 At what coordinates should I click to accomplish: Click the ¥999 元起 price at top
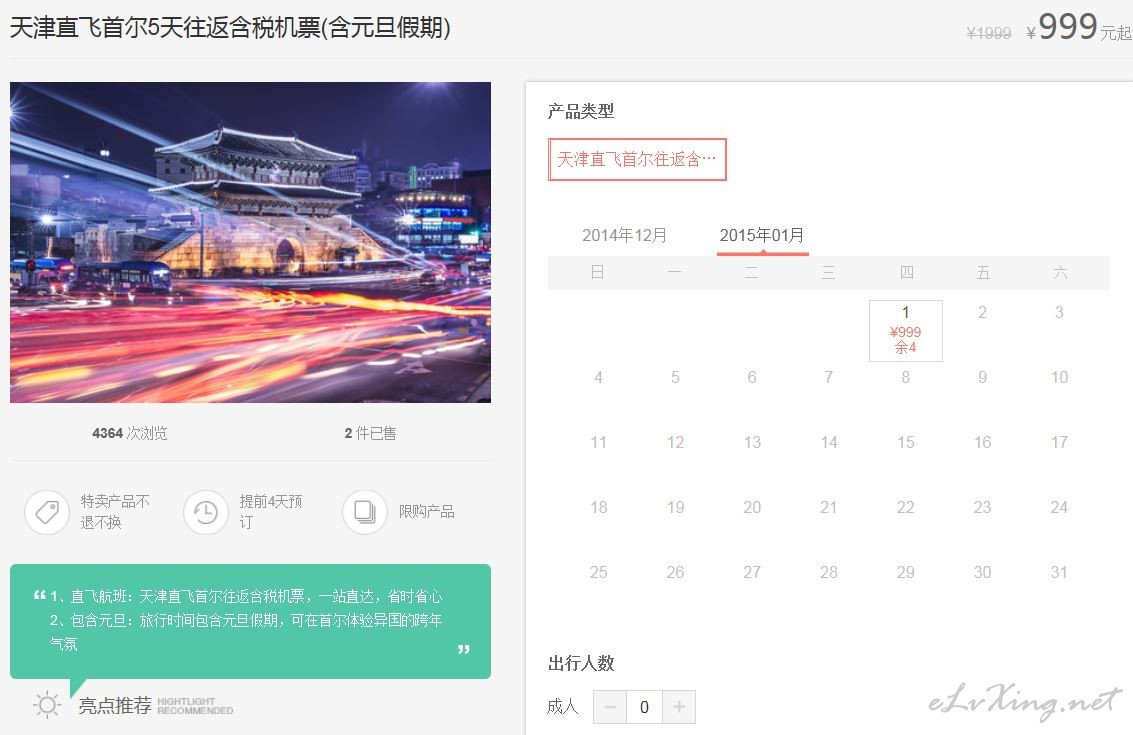(1079, 28)
